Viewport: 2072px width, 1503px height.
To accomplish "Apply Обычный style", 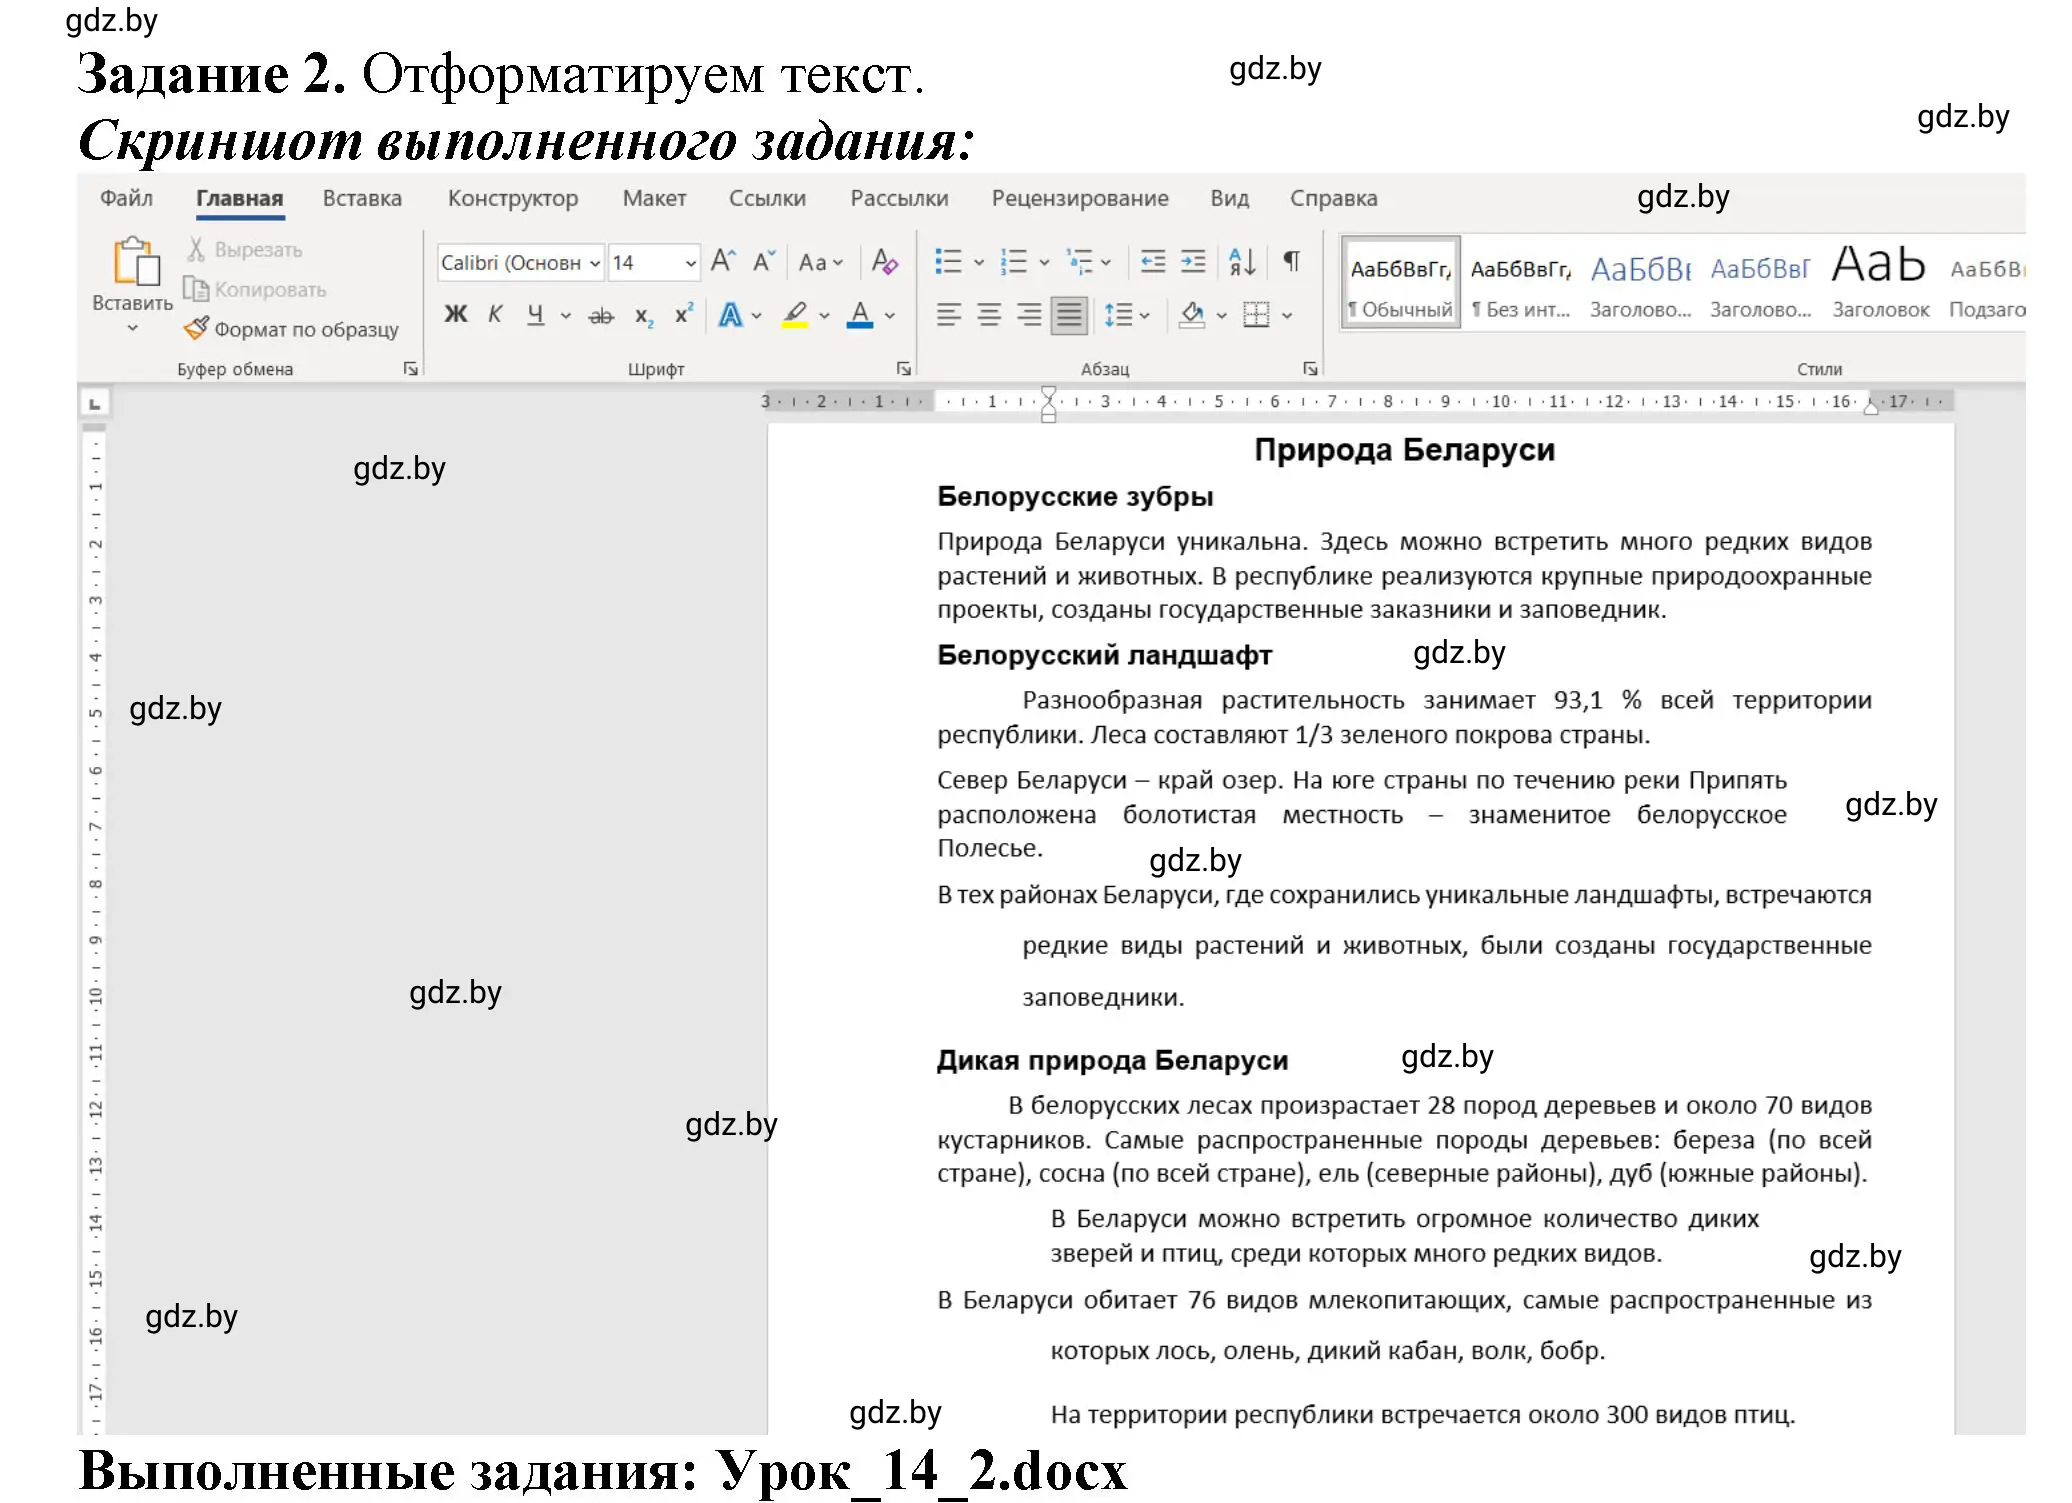I will pyautogui.click(x=1400, y=283).
